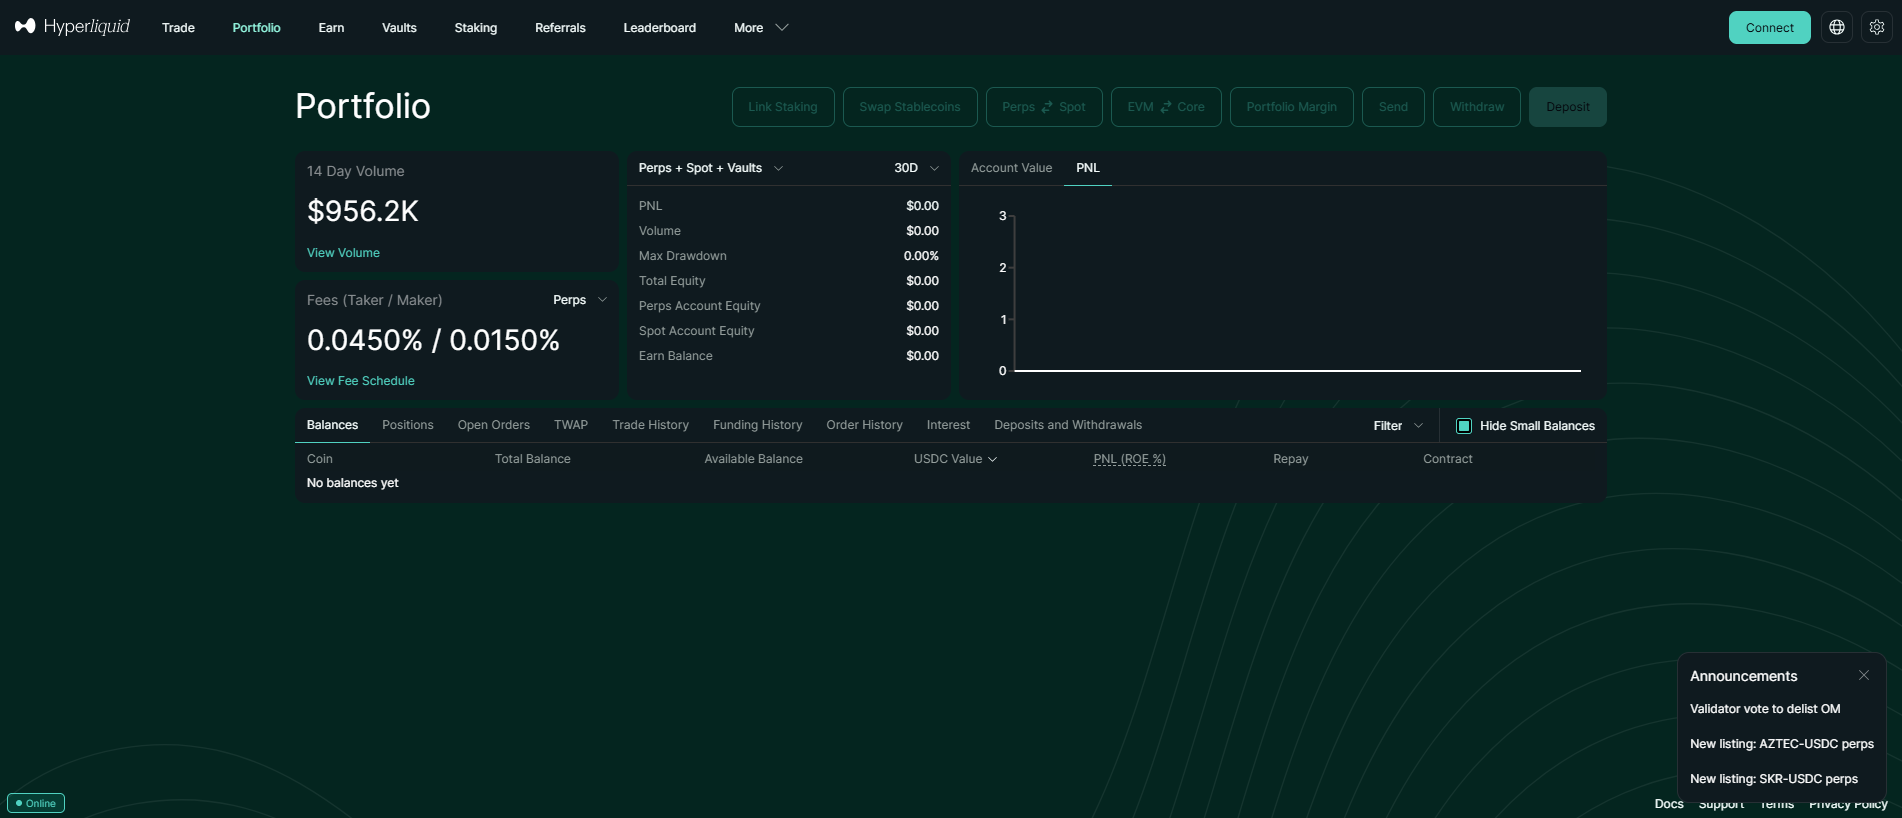Open the Earn menu item
The width and height of the screenshot is (1902, 818).
[x=331, y=28]
